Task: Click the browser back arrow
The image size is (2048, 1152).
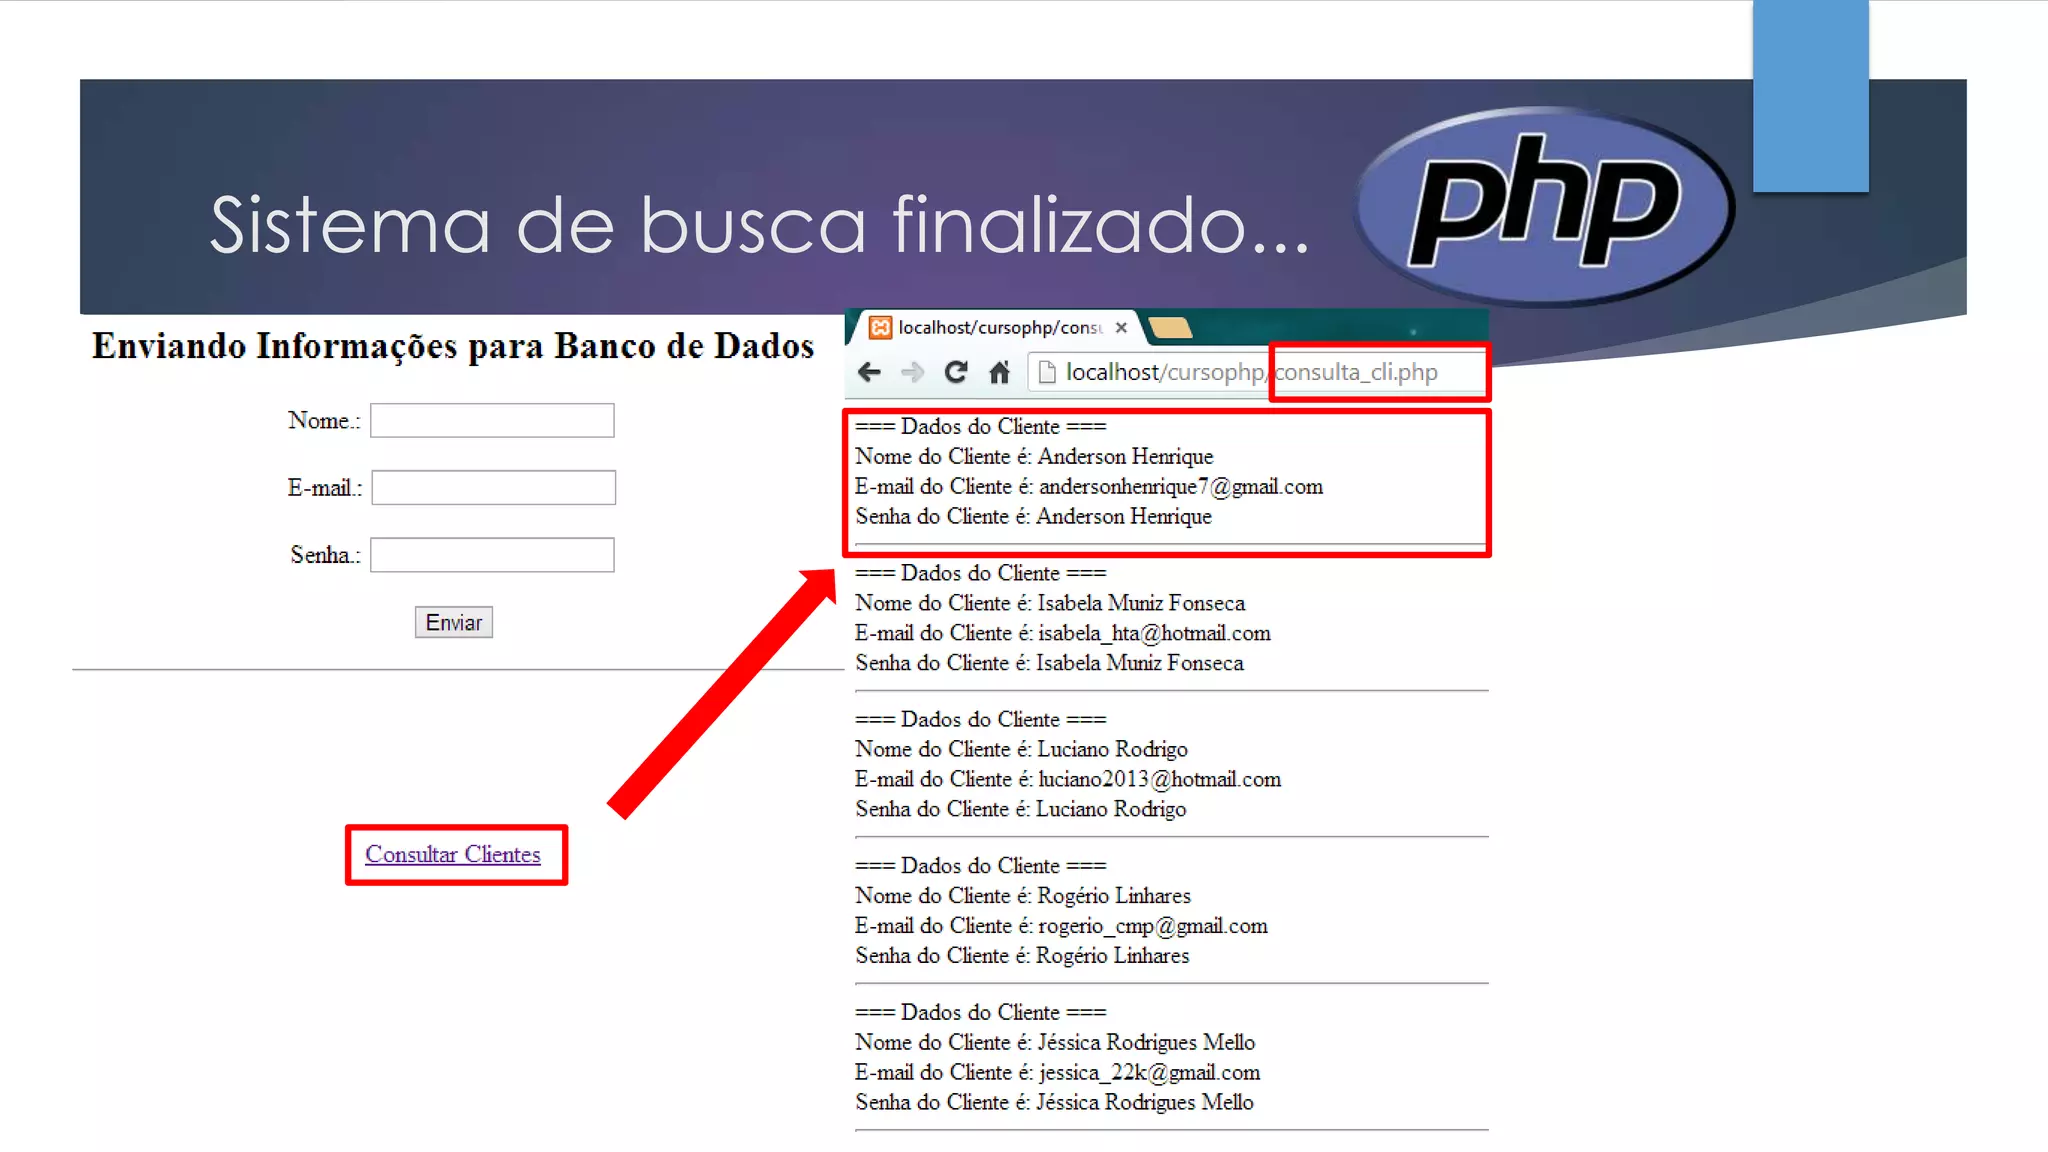Action: click(869, 372)
